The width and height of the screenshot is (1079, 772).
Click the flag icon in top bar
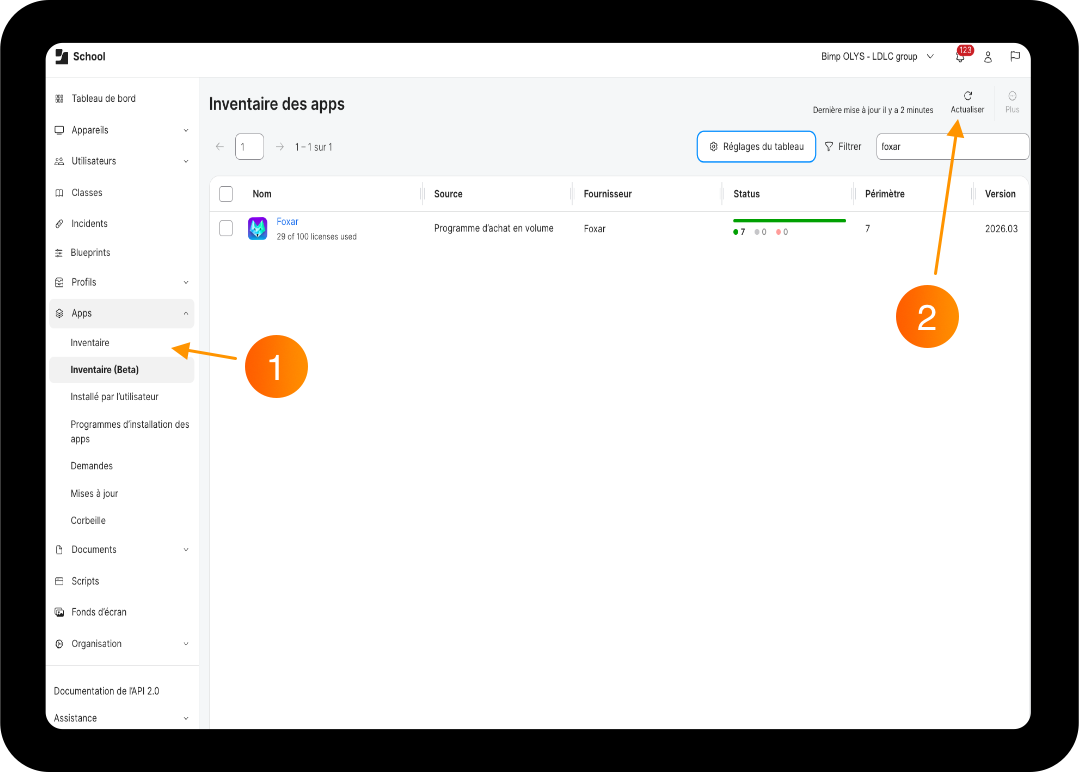click(x=1015, y=56)
